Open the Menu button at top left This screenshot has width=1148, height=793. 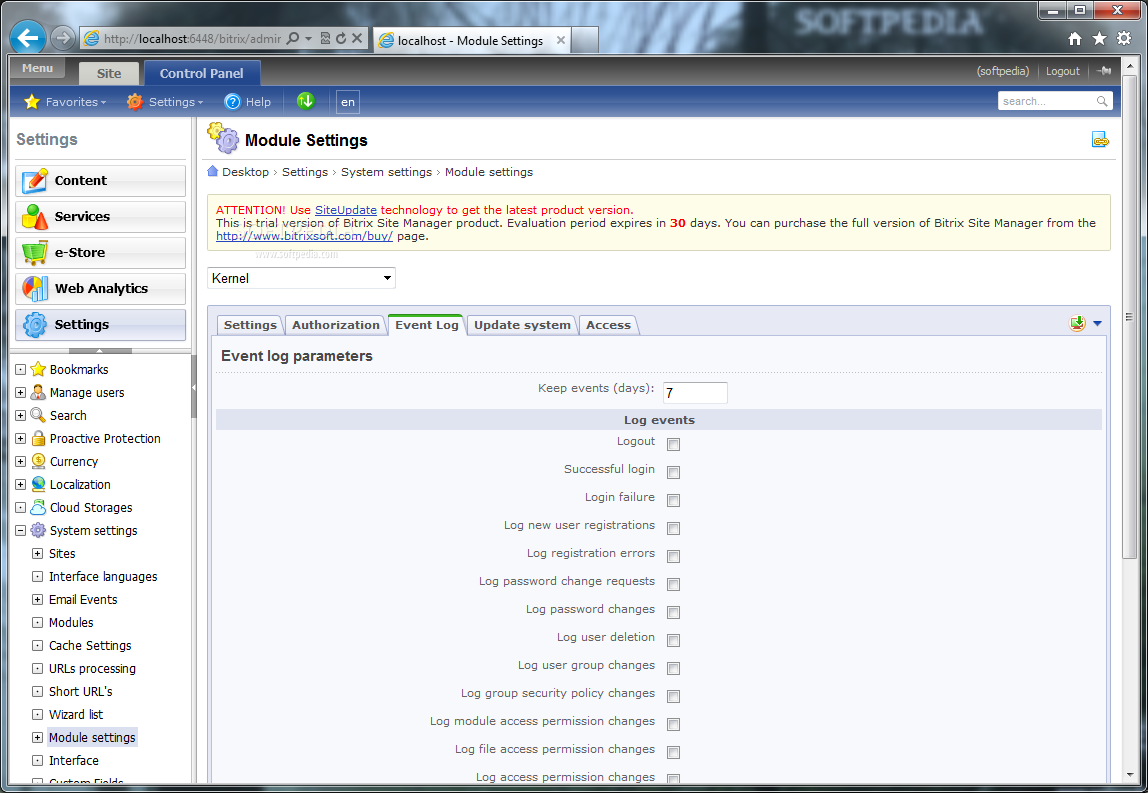point(37,68)
